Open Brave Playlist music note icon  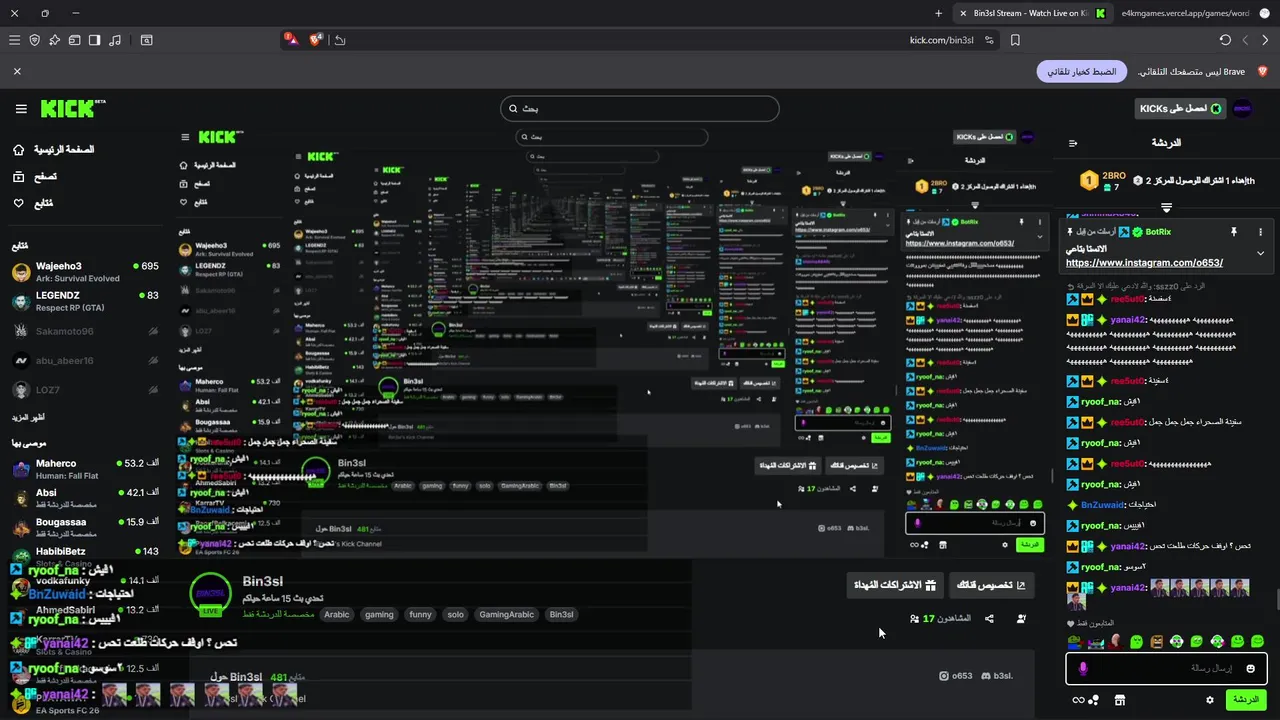[115, 40]
